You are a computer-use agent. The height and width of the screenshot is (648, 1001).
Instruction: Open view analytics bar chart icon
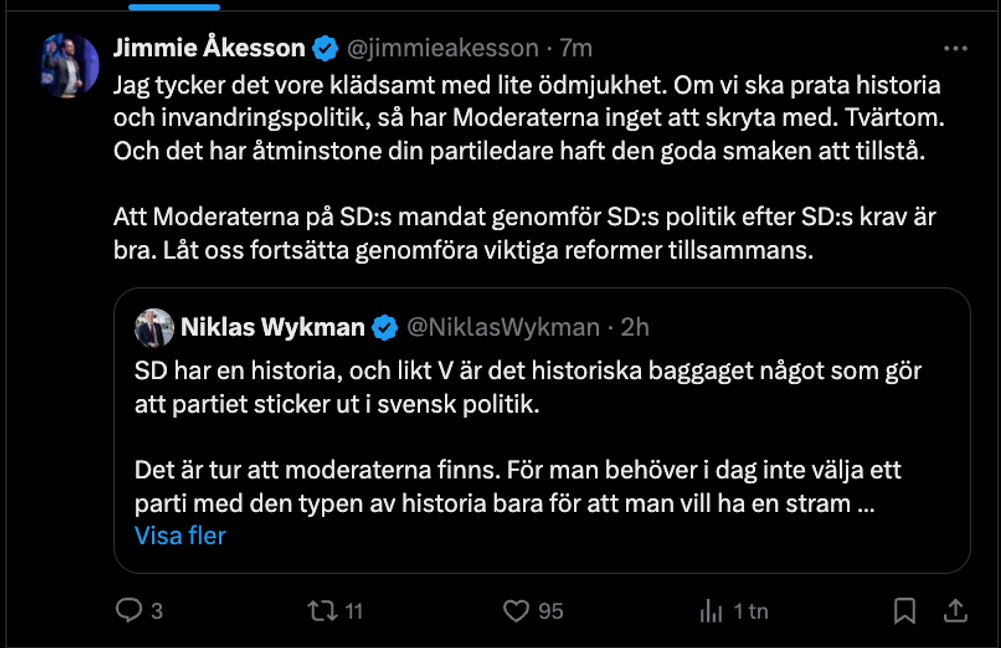click(711, 610)
